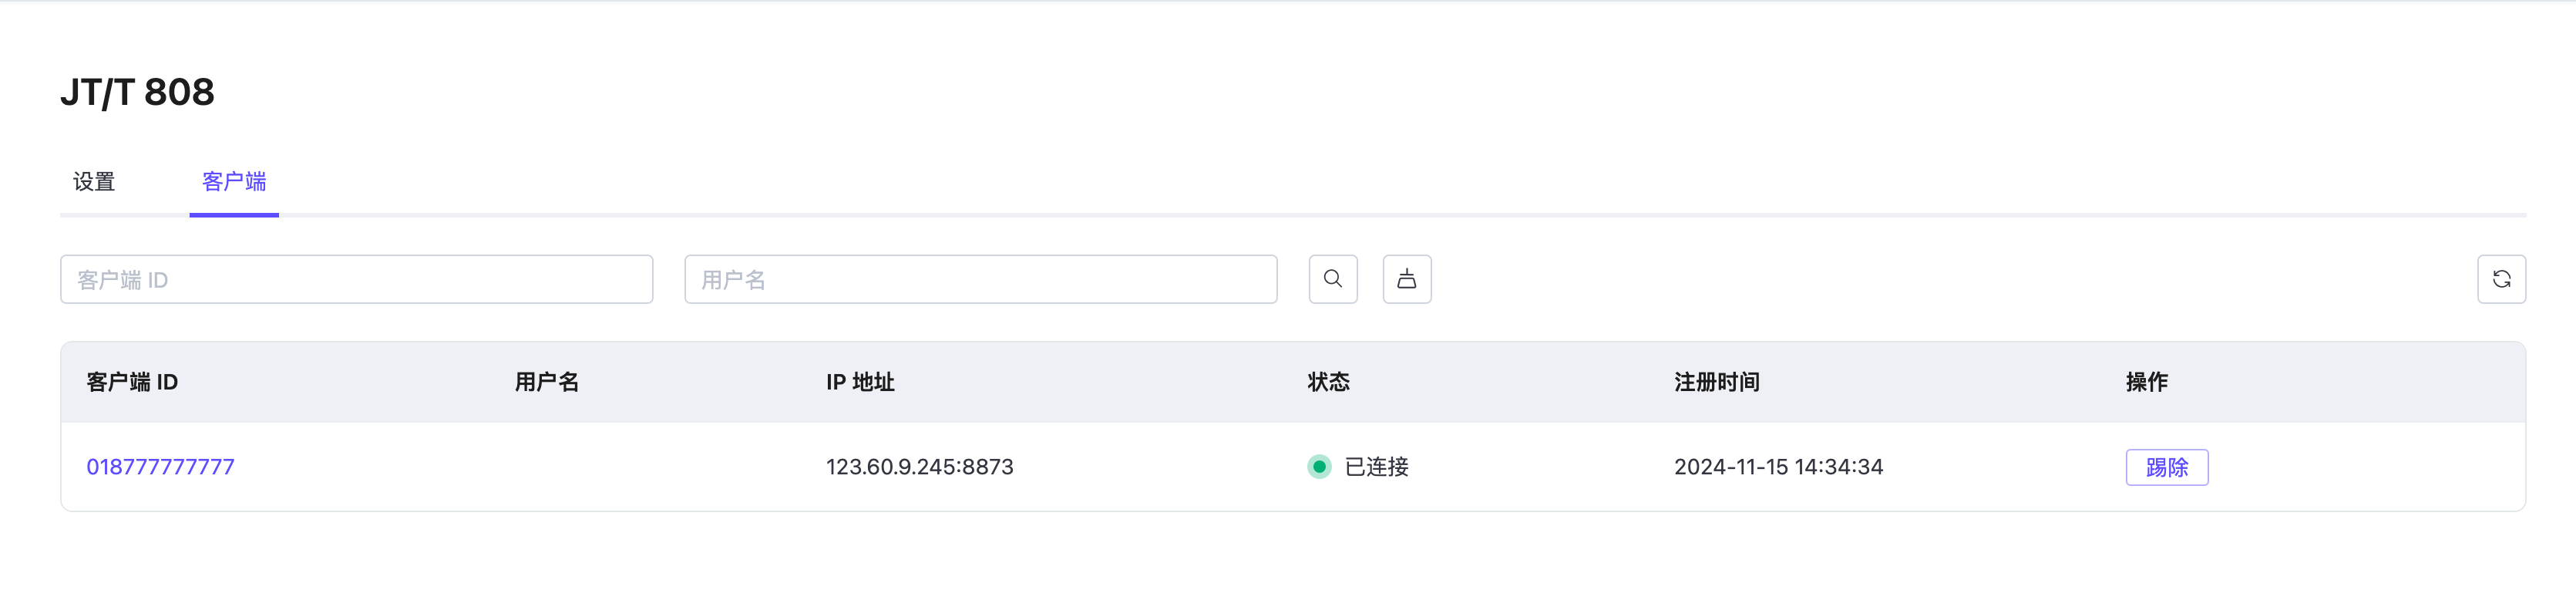Click the IP address 123.60.9.245:8873 cell
2576x597 pixels.
(x=919, y=467)
